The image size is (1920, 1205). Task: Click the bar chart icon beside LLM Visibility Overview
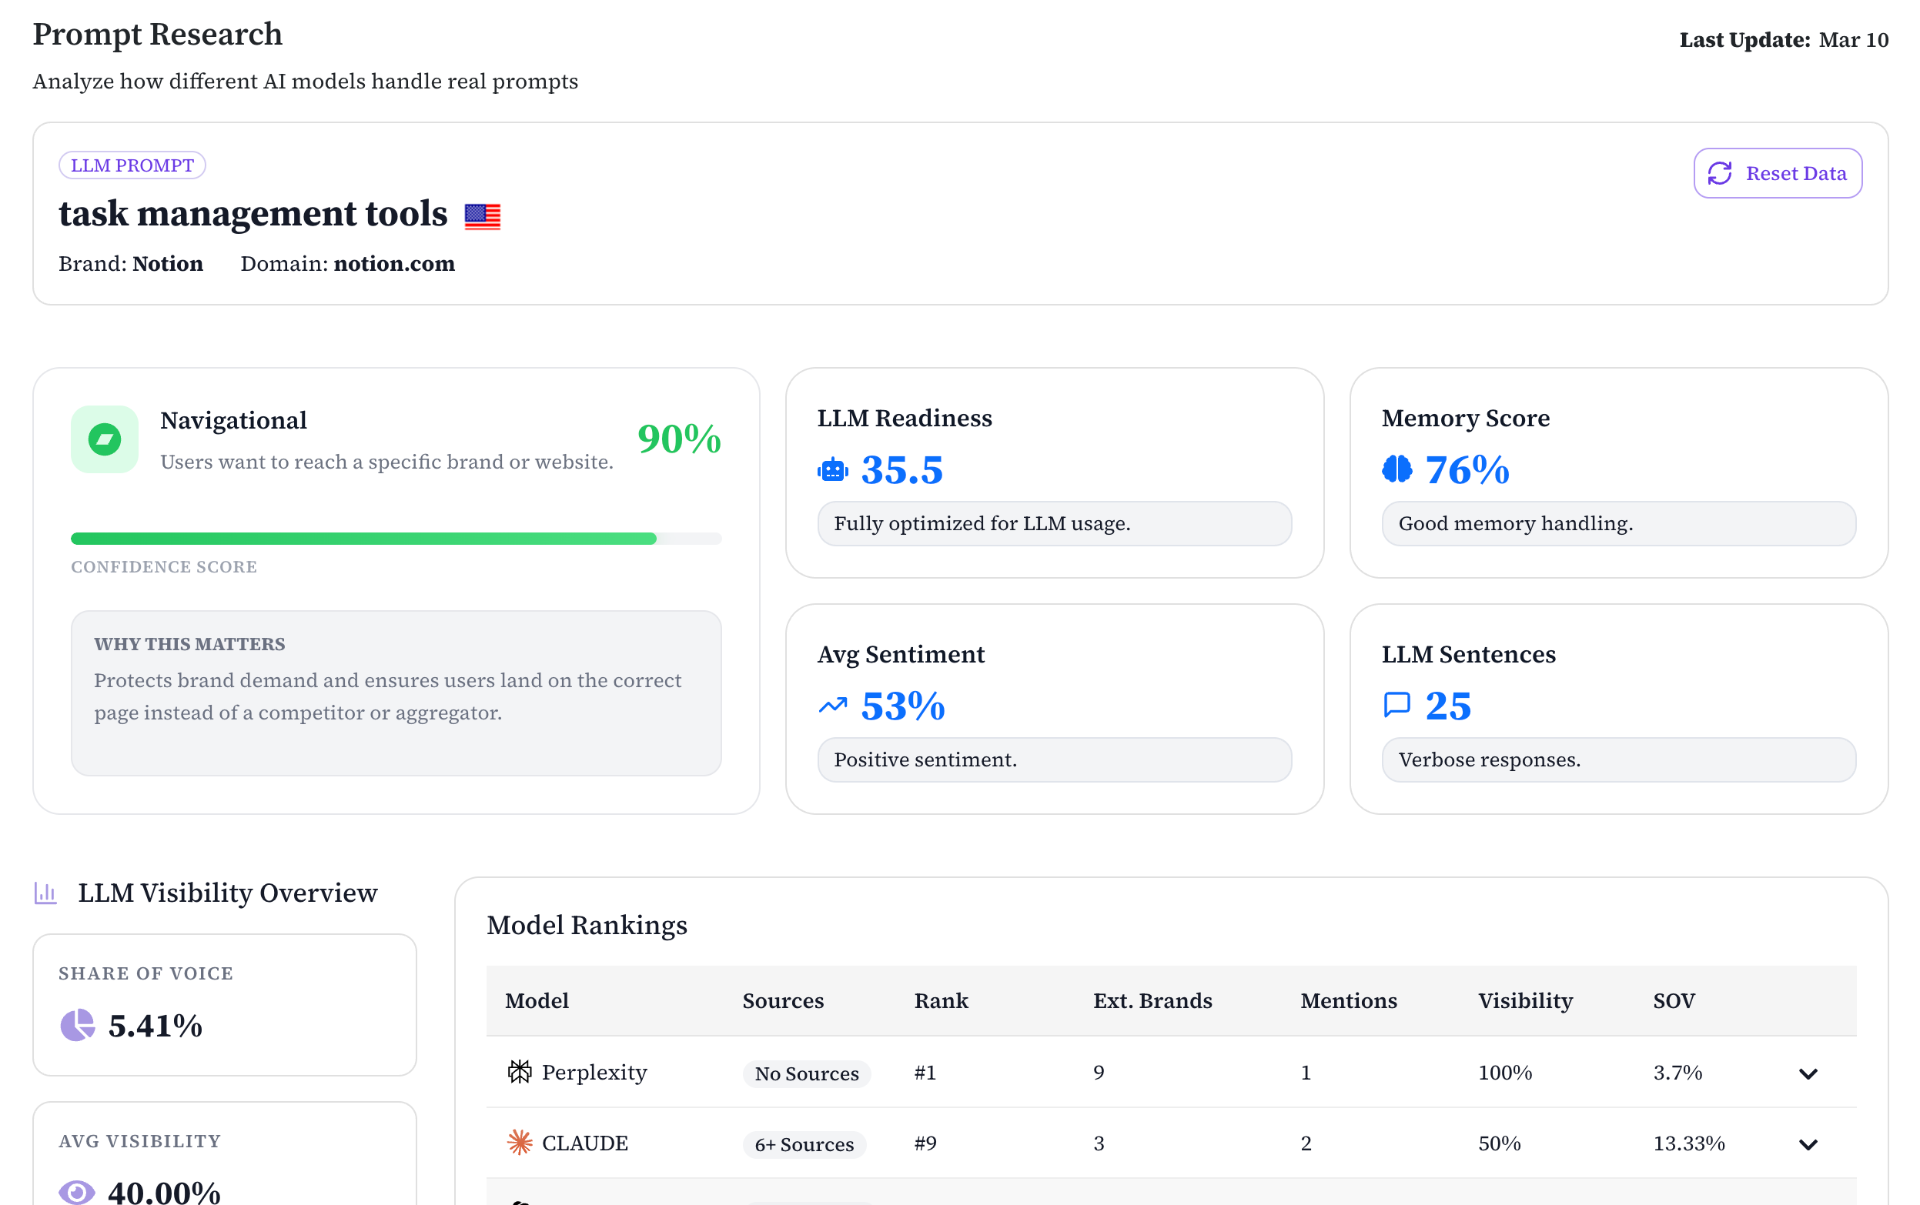[x=46, y=893]
